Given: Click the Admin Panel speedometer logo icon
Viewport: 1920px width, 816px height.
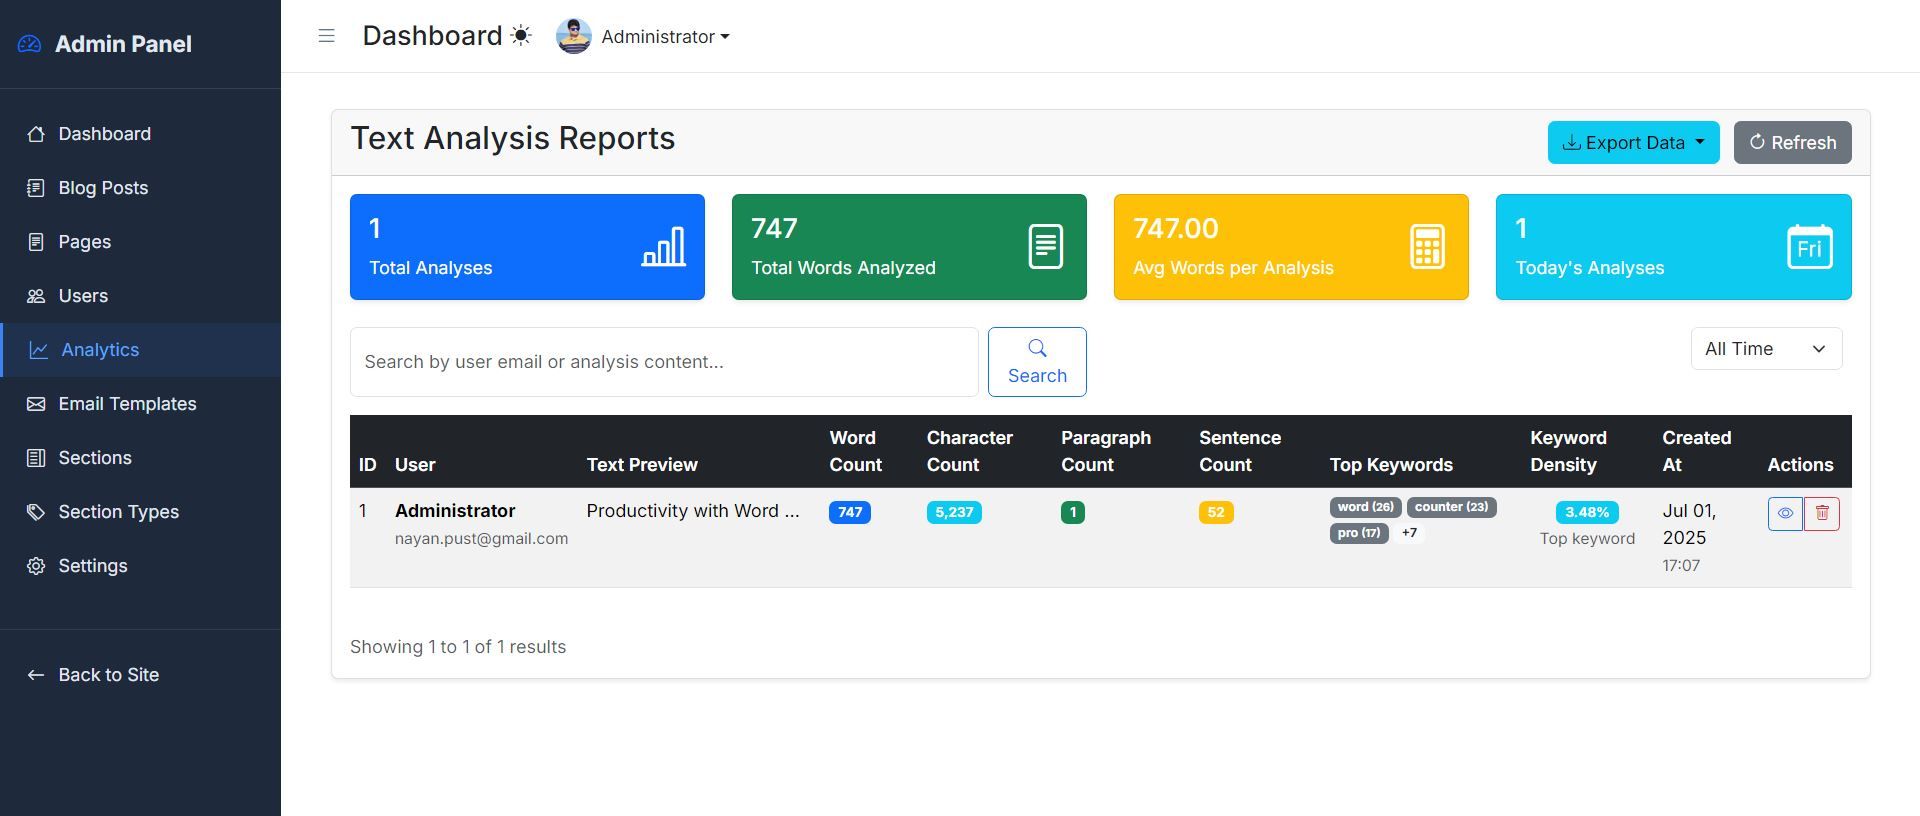Looking at the screenshot, I should pos(30,44).
